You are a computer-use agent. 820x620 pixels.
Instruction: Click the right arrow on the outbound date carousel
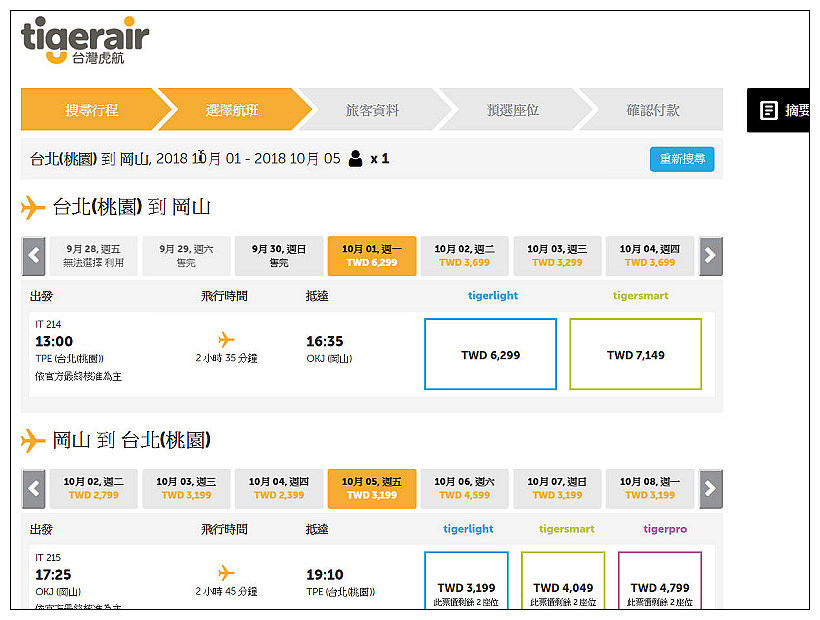pos(711,256)
